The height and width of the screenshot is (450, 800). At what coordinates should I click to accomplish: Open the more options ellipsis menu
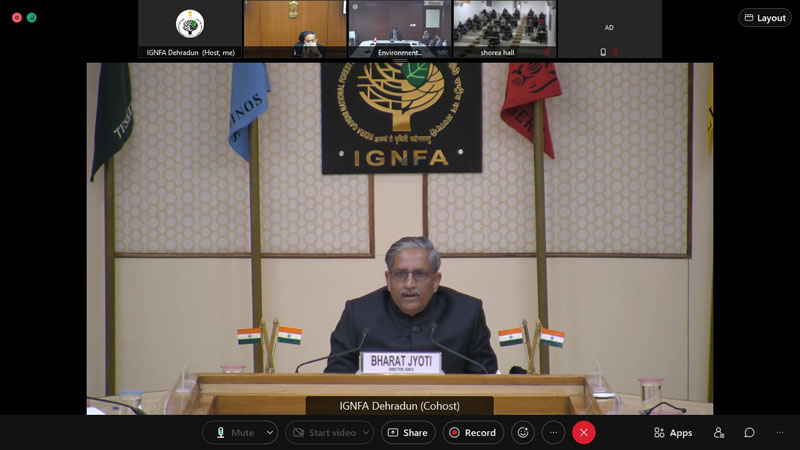[x=553, y=433]
